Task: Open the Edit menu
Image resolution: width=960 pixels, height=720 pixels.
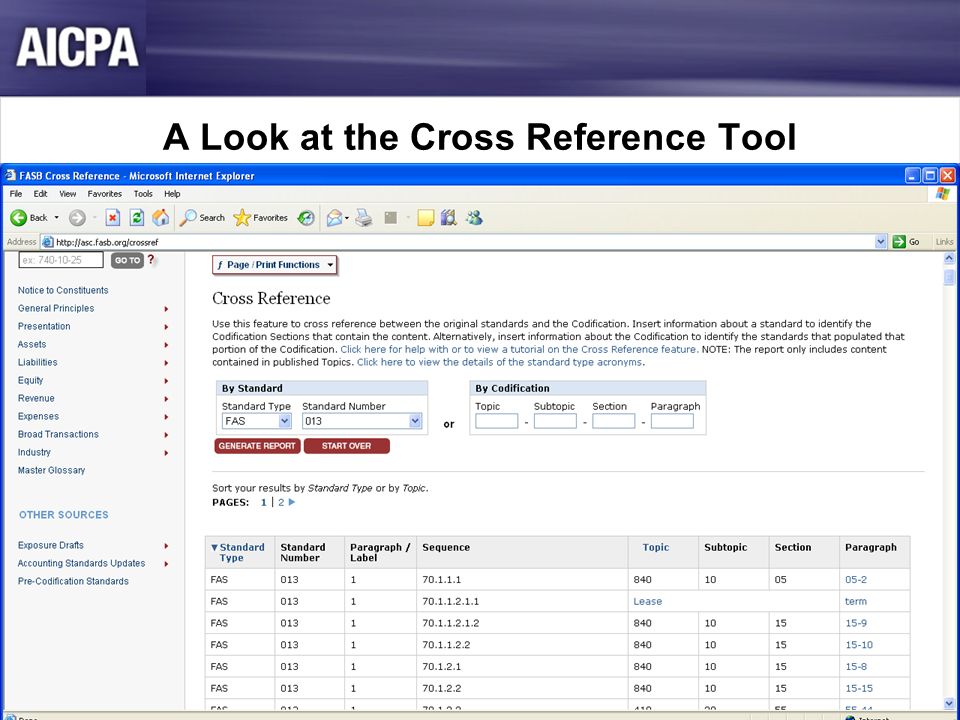Action: [x=40, y=193]
